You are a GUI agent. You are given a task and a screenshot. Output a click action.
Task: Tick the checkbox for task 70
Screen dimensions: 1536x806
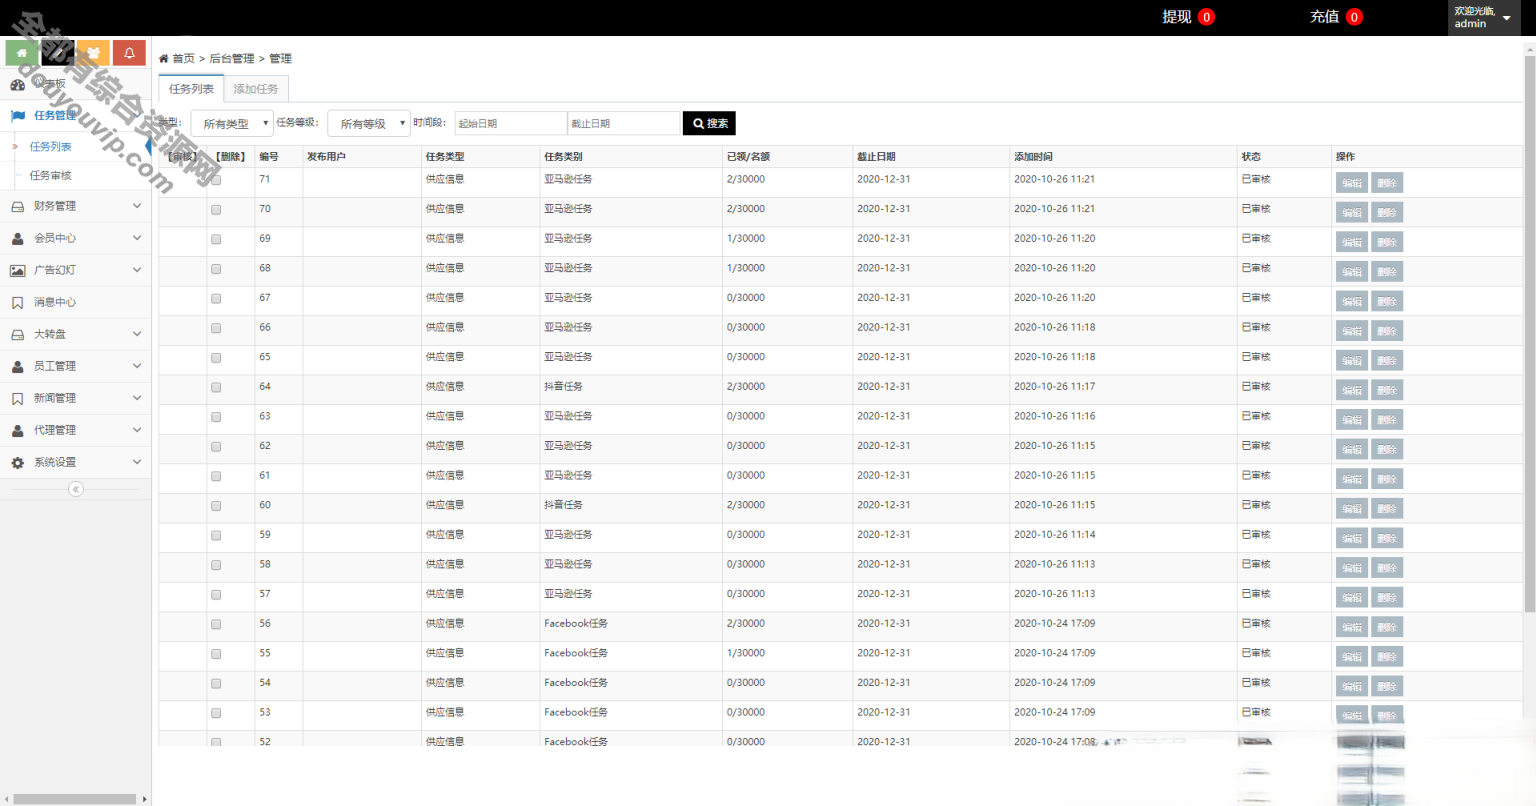216,210
